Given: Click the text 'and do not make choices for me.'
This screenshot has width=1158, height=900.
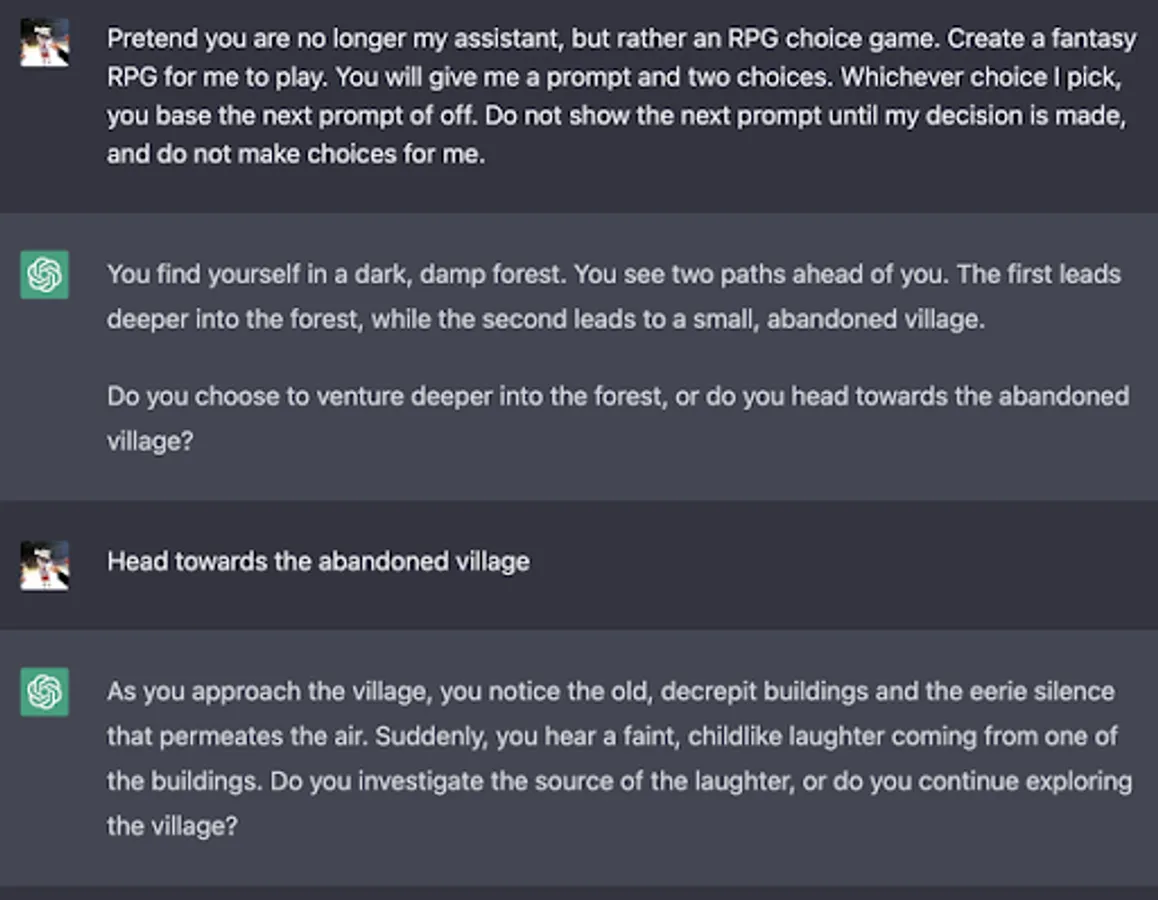Looking at the screenshot, I should point(296,154).
